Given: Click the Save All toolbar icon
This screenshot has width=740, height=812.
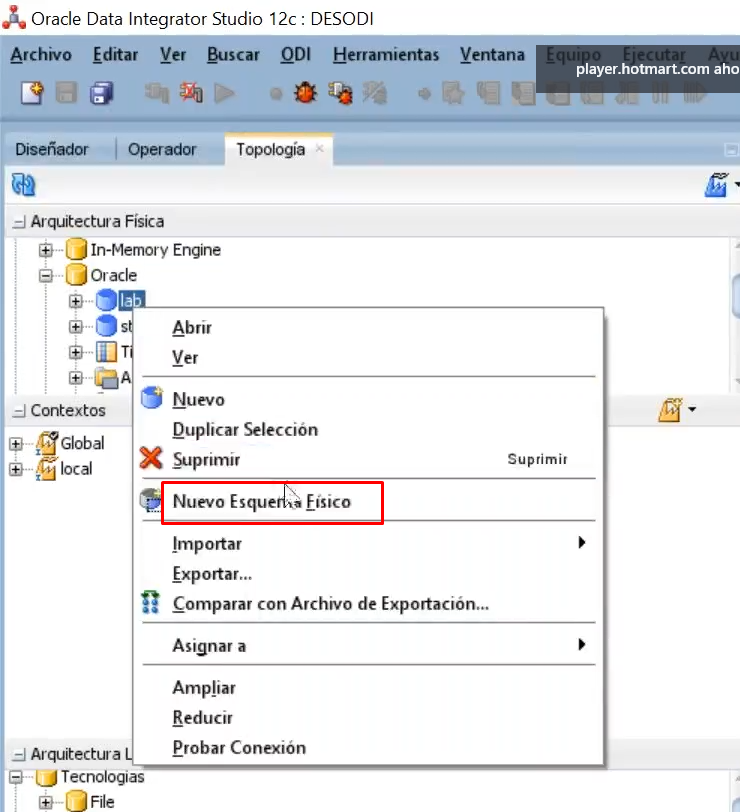Looking at the screenshot, I should 101,94.
